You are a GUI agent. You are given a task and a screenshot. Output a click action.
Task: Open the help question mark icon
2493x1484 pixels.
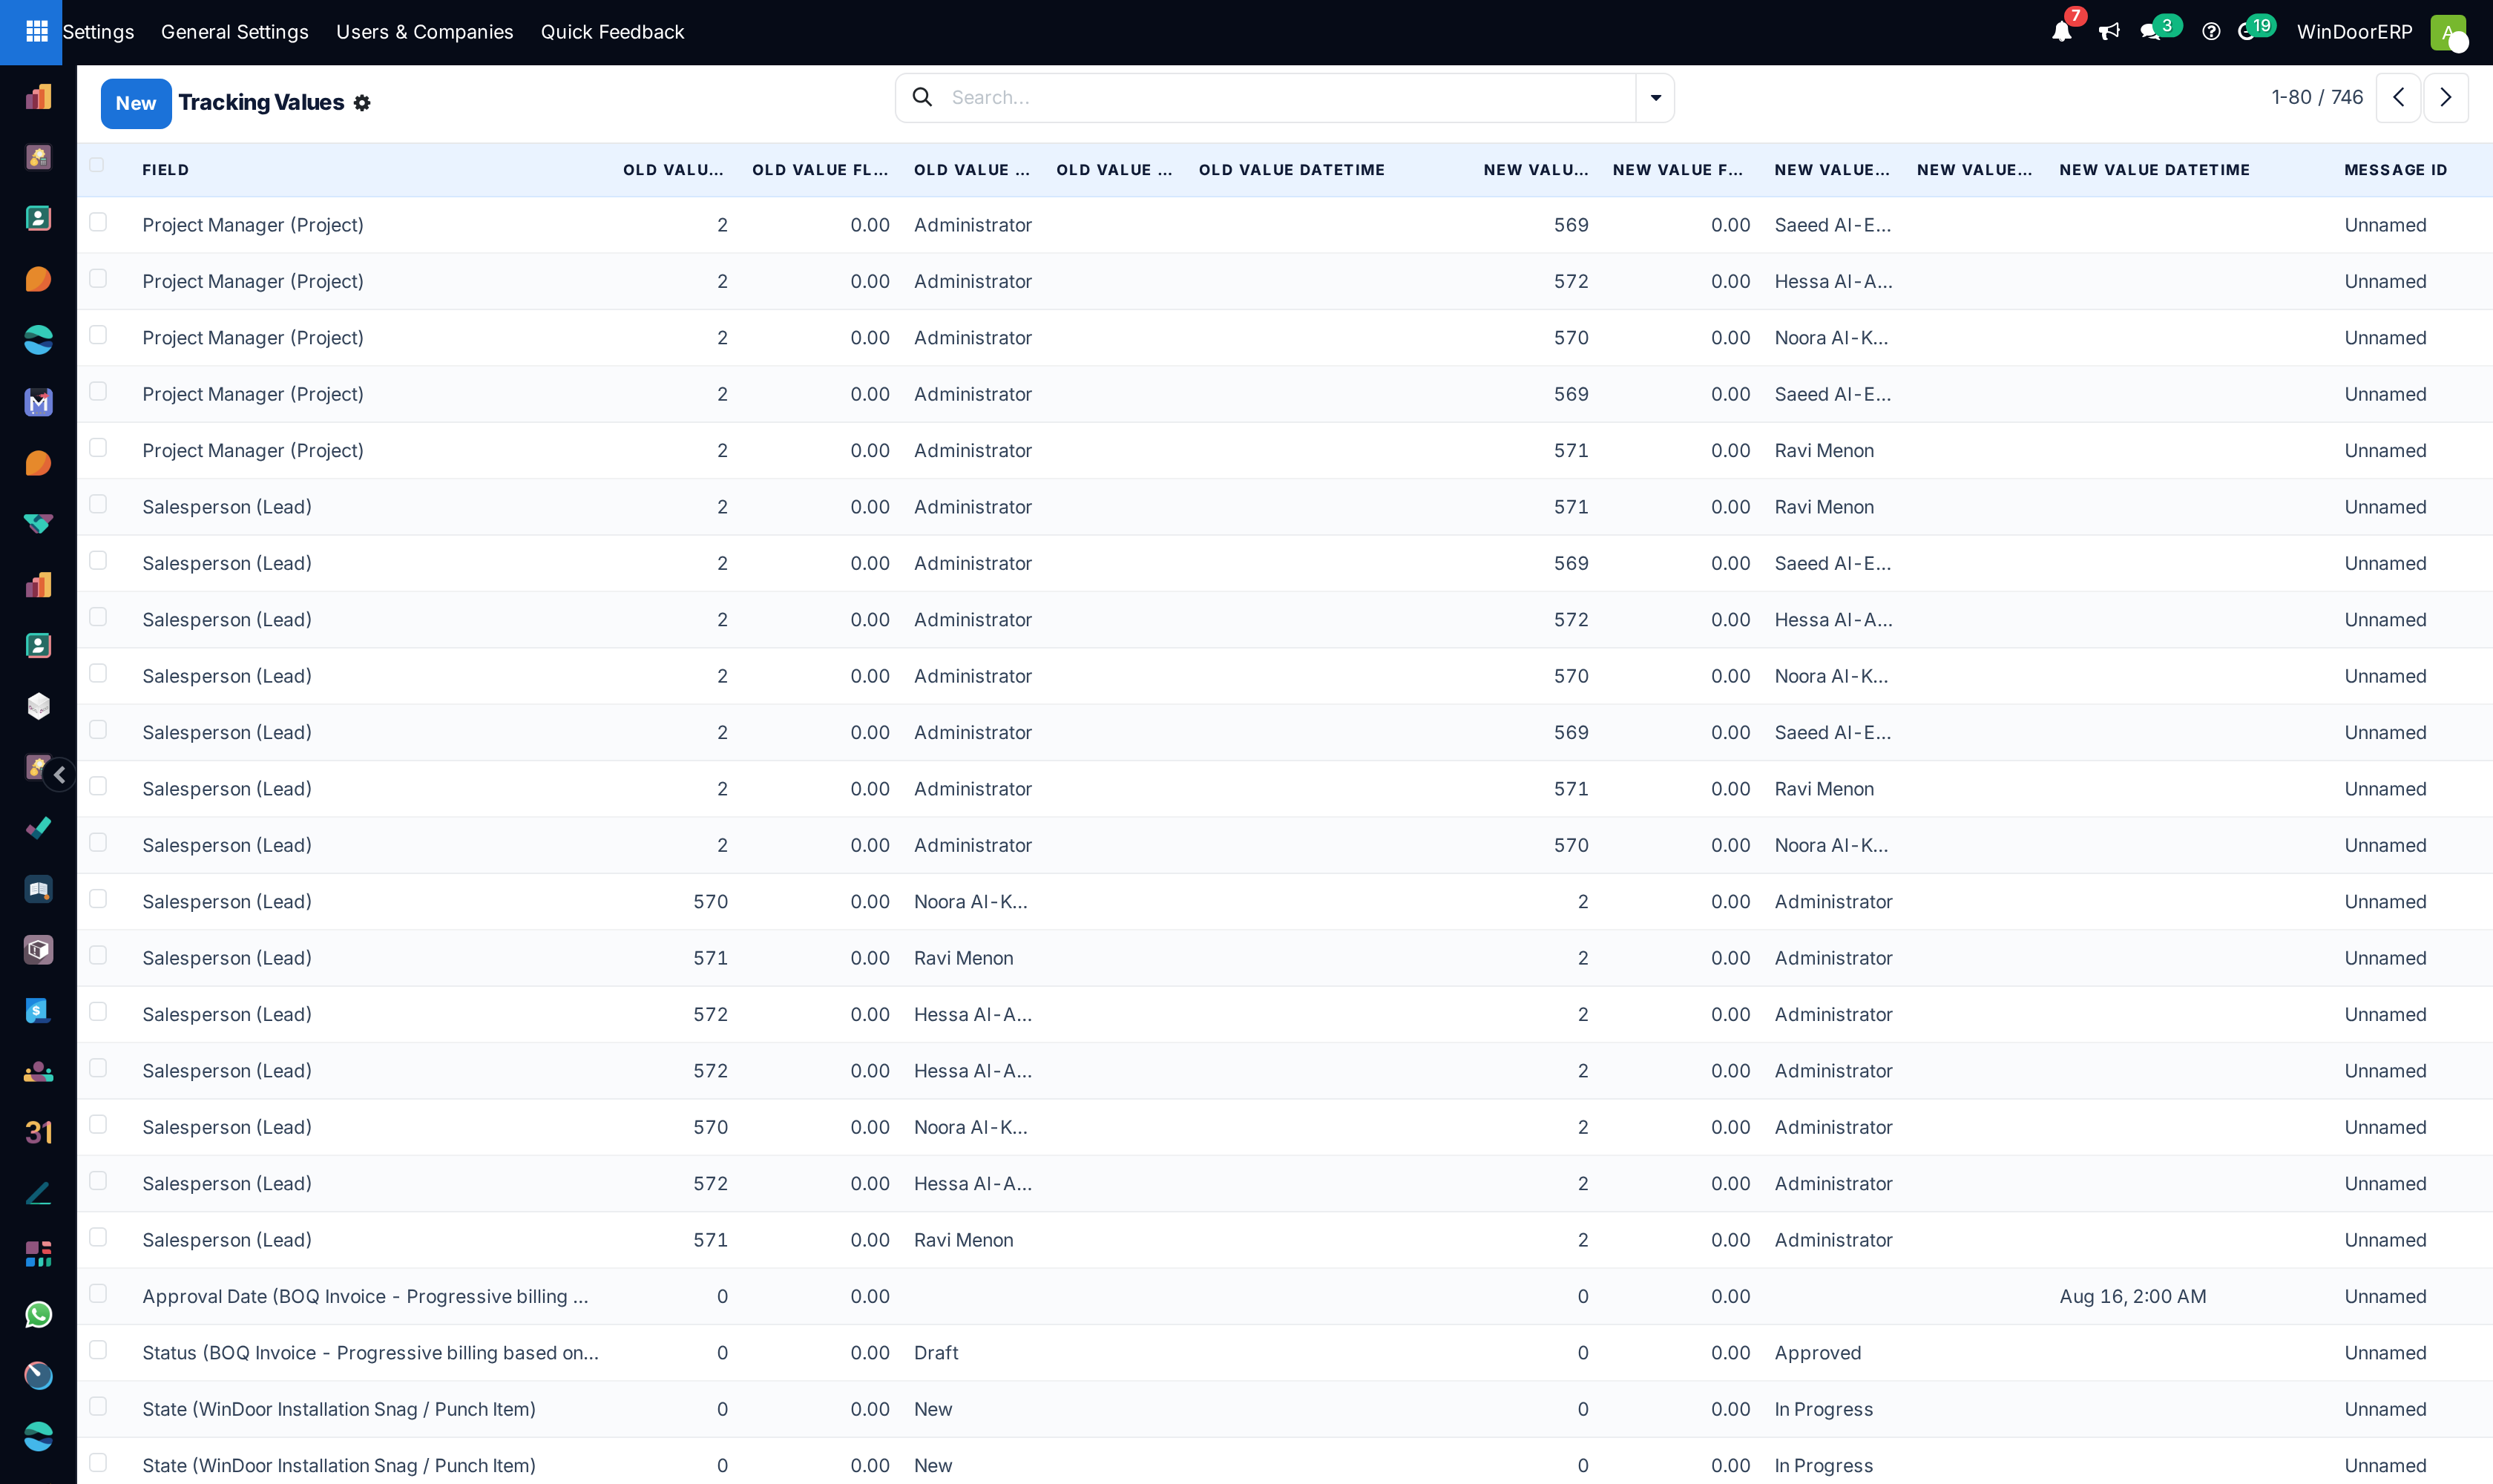click(x=2211, y=31)
